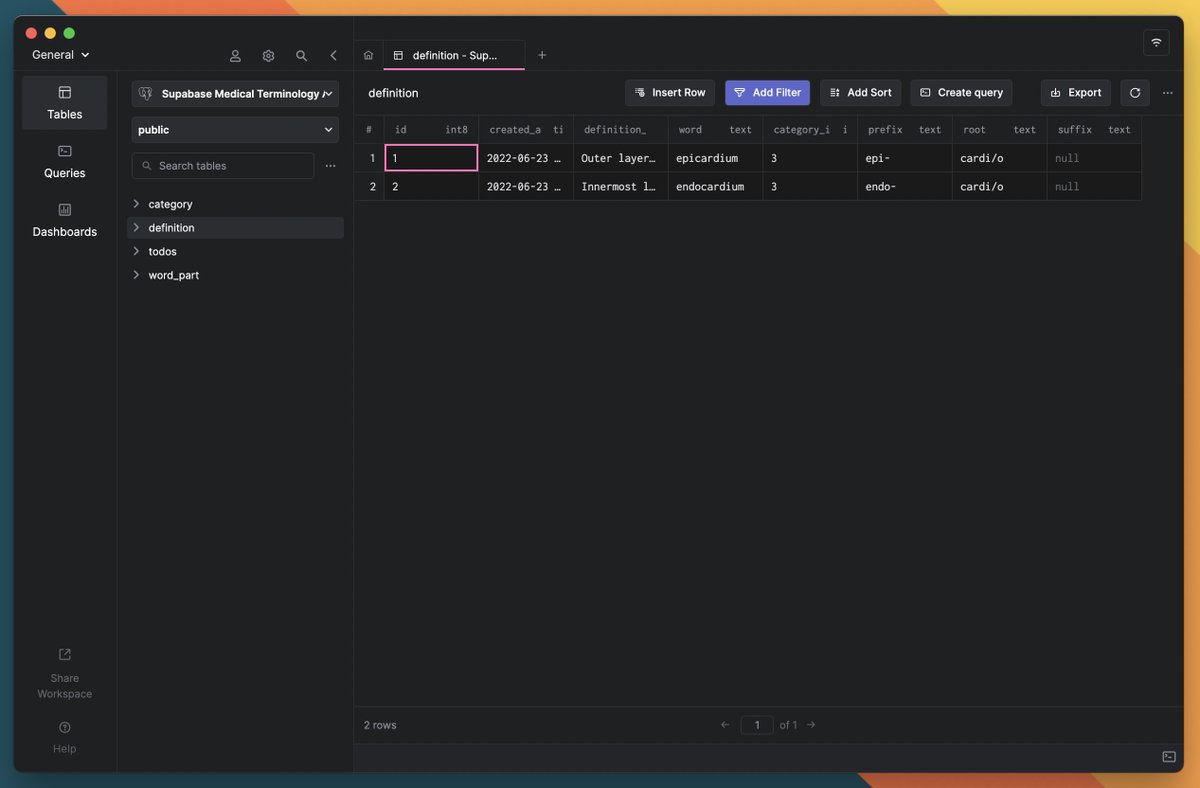
Task: Expand the category table
Action: point(136,204)
